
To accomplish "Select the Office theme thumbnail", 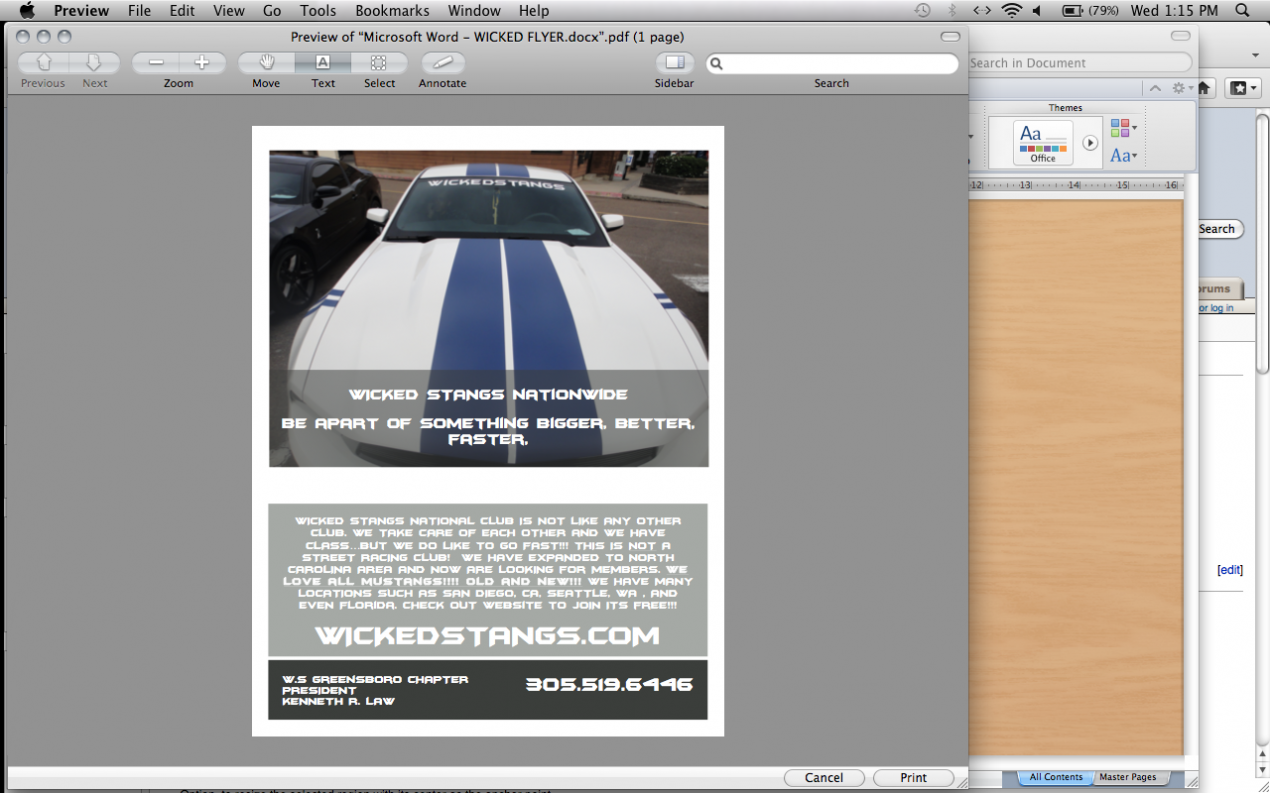I will click(1043, 142).
